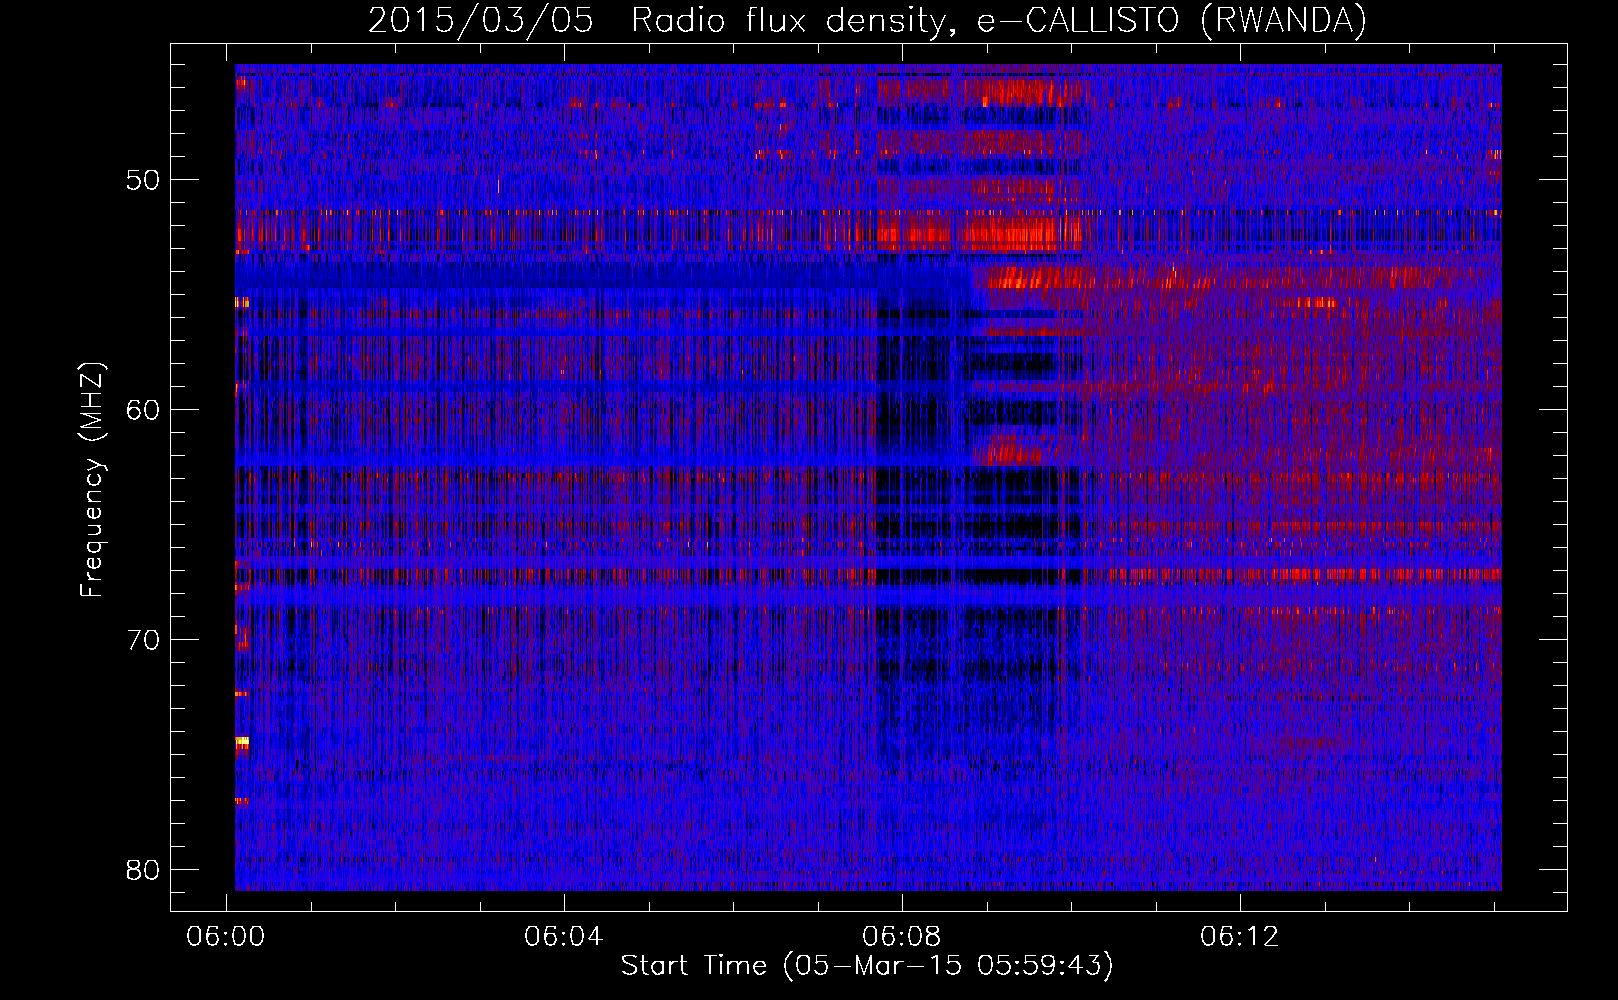Click the 06:12 time tick label
The image size is (1618, 1000).
click(x=1240, y=936)
